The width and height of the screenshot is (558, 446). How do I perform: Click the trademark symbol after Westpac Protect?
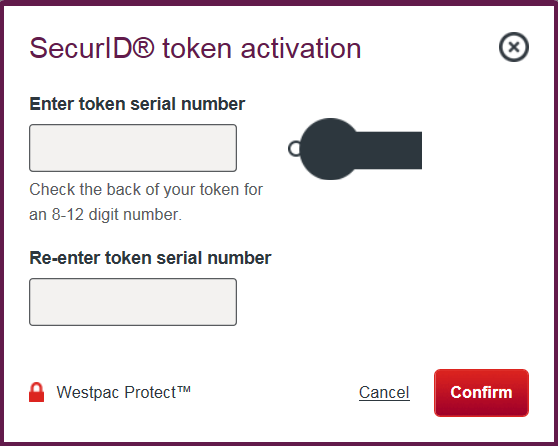pyautogui.click(x=184, y=389)
